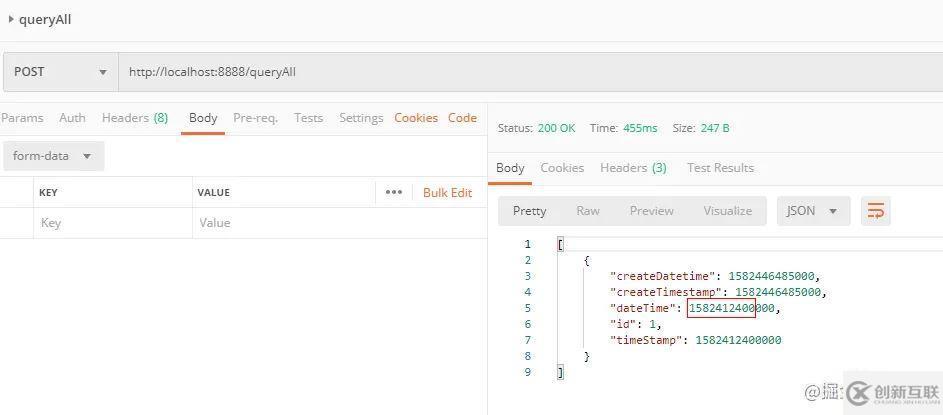Open the Tests tab
The width and height of the screenshot is (943, 415).
(308, 118)
